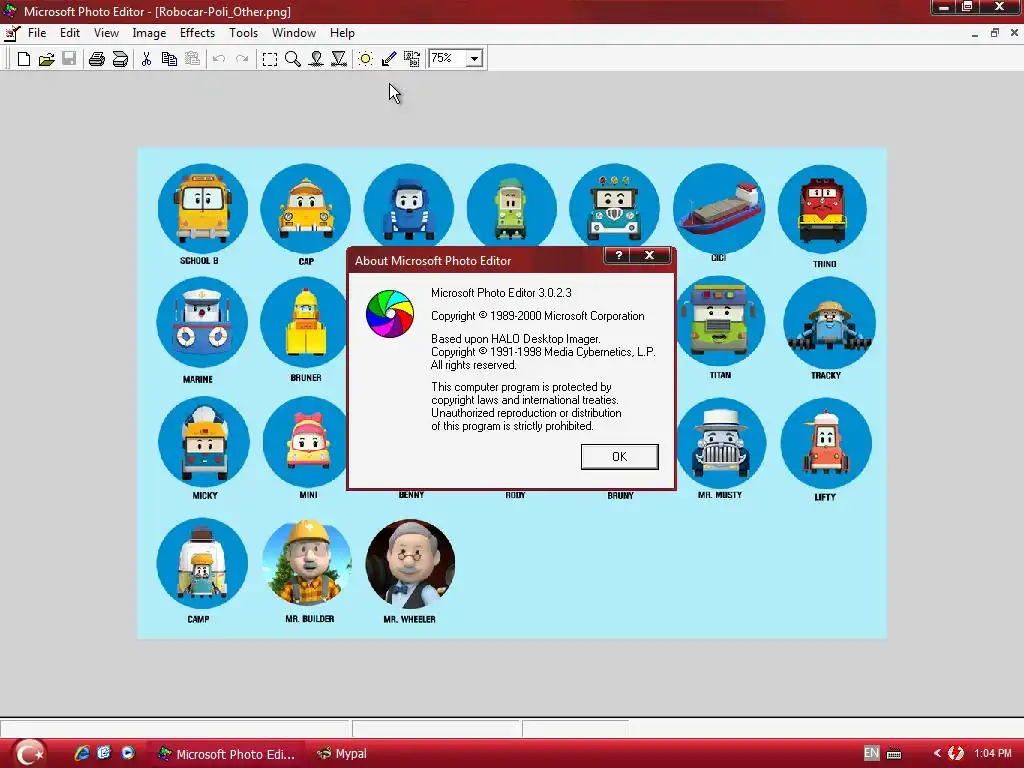Screen dimensions: 1024x768
Task: Click OK in the About dialog
Action: point(620,456)
